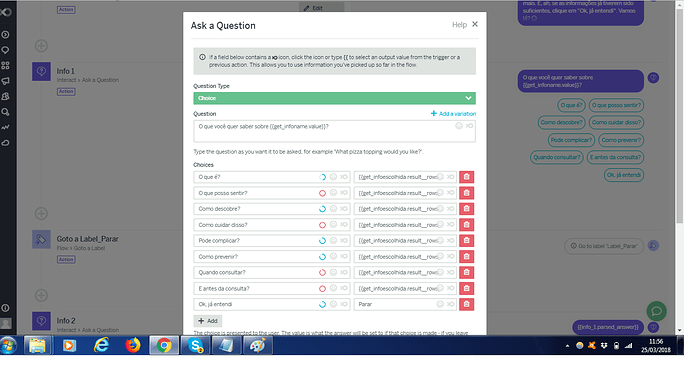Image resolution: width=690 pixels, height=387 pixels.
Task: Open the Help link in dialog header
Action: point(459,25)
